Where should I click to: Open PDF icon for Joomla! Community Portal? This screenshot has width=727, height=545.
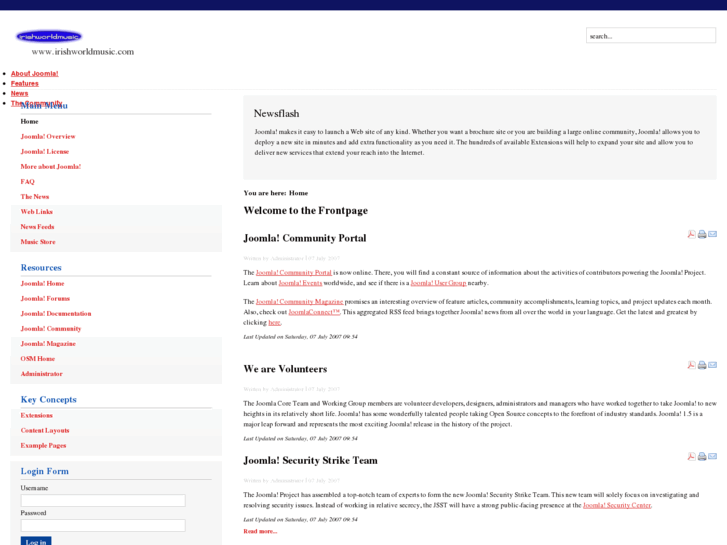point(691,234)
